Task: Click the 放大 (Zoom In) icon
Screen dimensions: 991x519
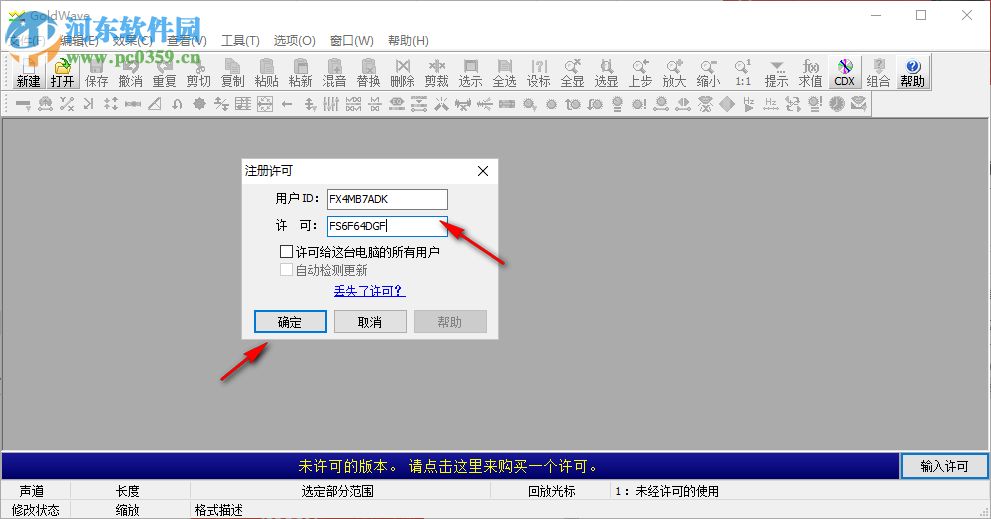Action: 674,72
